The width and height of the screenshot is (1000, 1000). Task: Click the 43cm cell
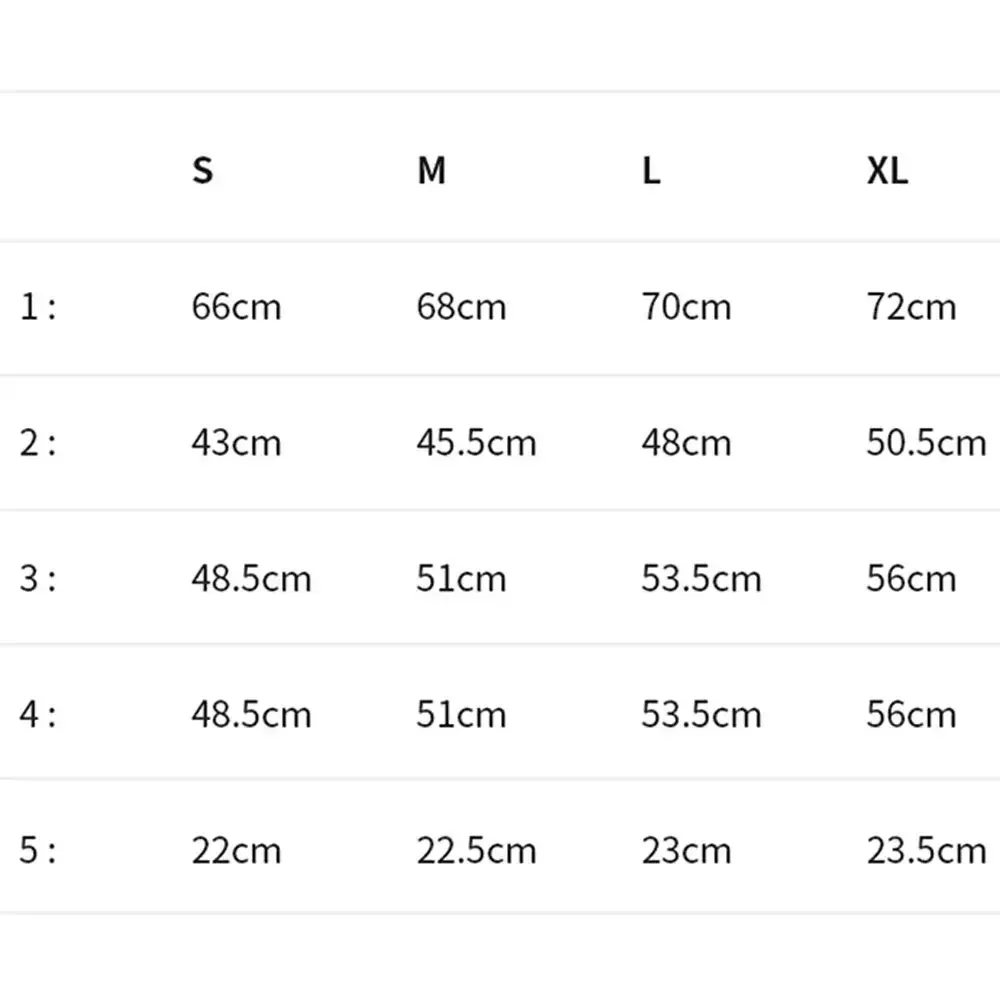click(236, 442)
